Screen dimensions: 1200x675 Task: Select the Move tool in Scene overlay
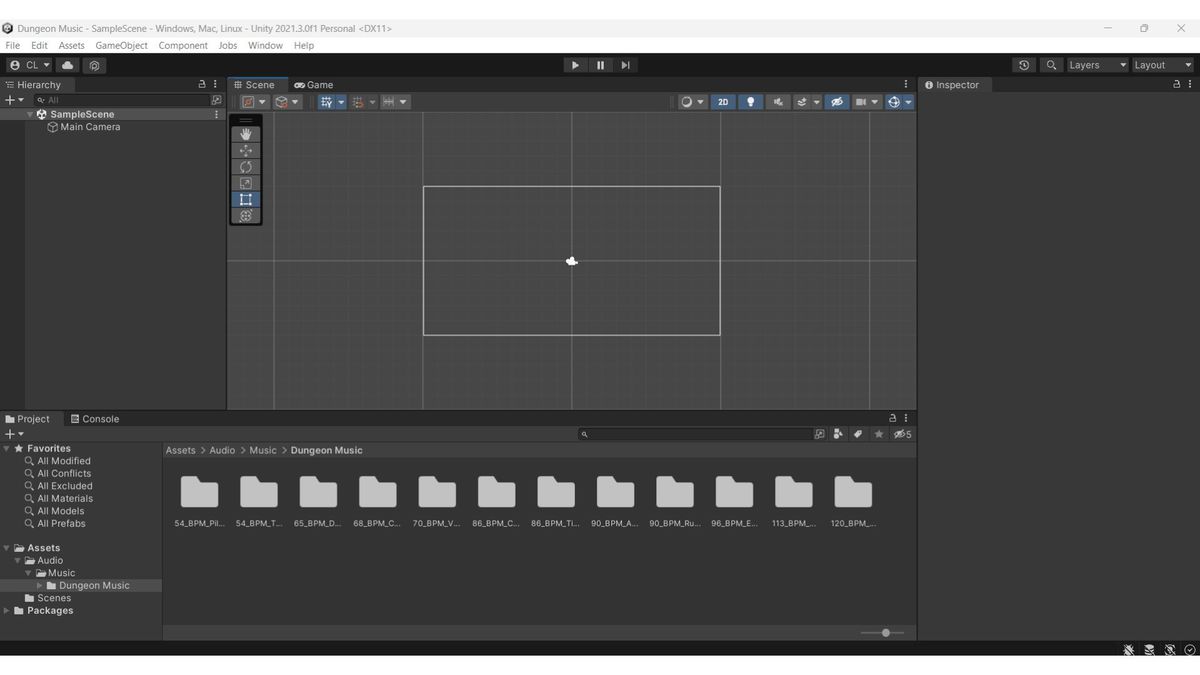point(245,150)
